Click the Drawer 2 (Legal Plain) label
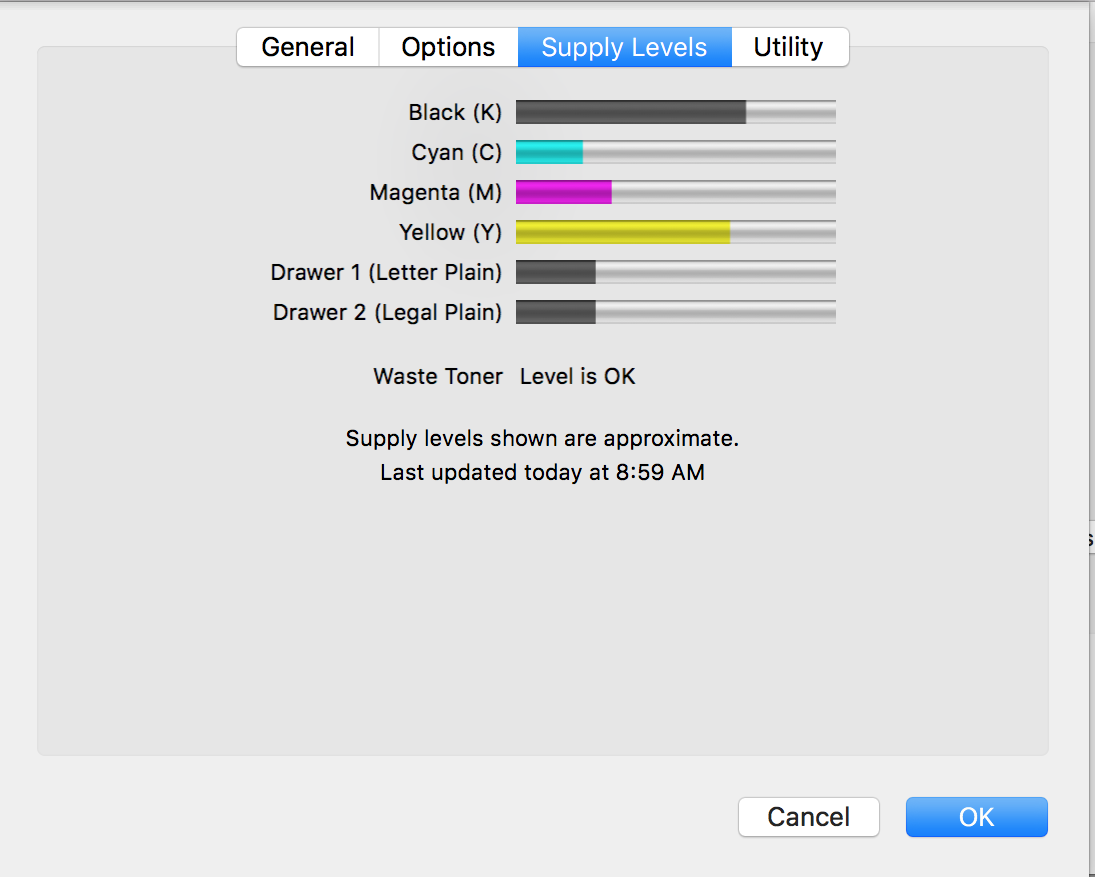1095x877 pixels. pos(387,312)
